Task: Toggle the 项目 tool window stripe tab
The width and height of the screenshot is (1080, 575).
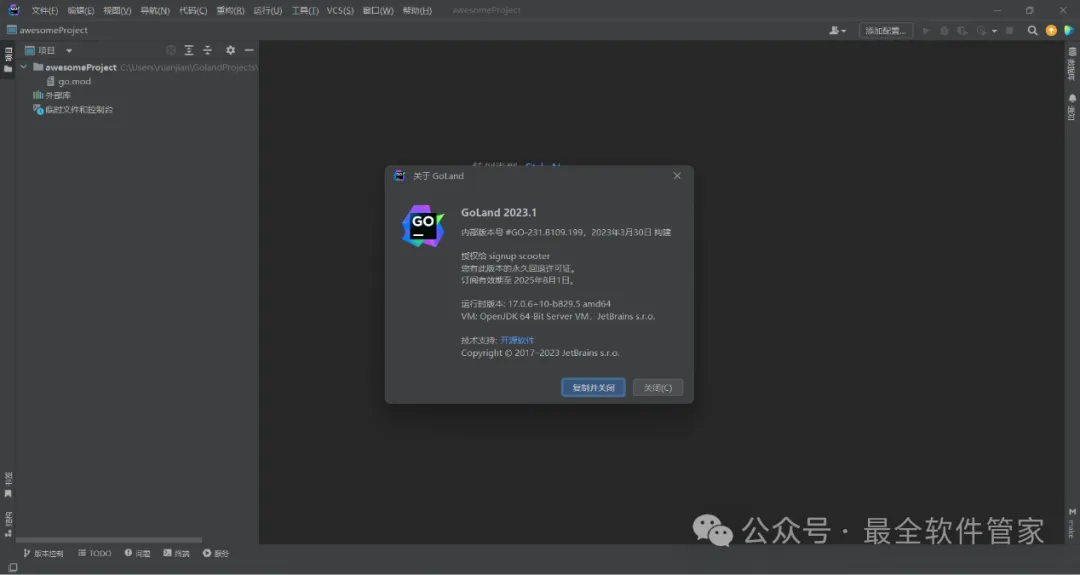Action: coord(8,59)
